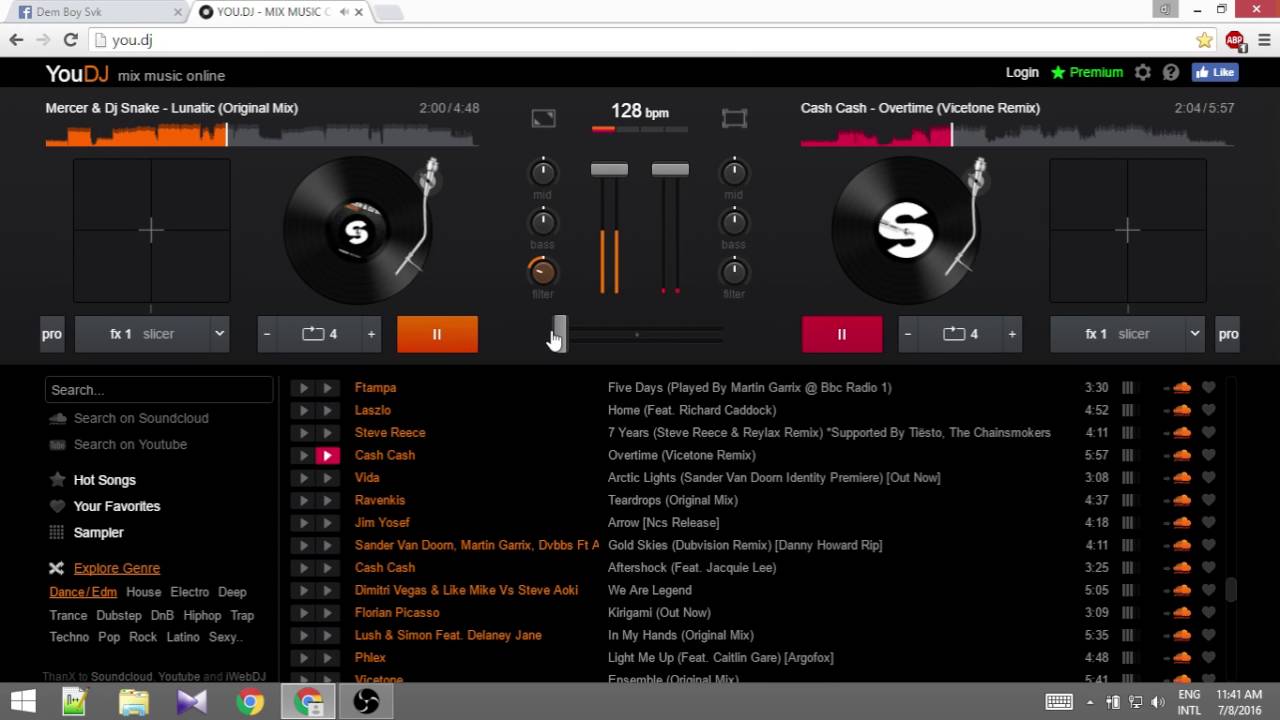Viewport: 1280px width, 720px height.
Task: Select the Dance/Edm genre
Action: [83, 592]
